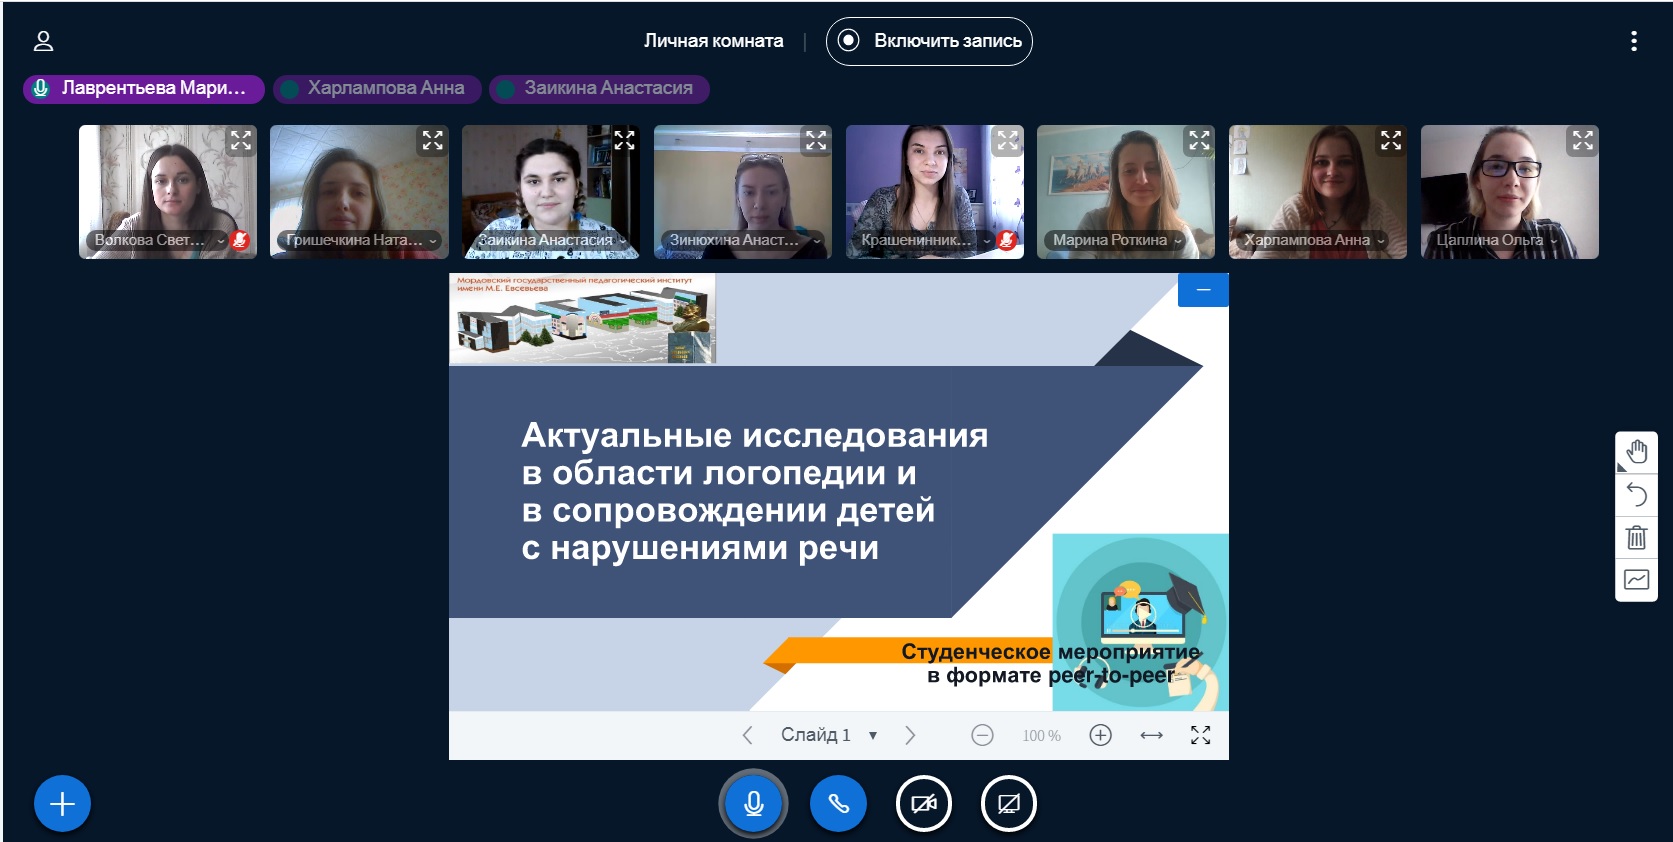Expand options chevron next to Марина Роткина
This screenshot has width=1673, height=842.
click(x=1178, y=241)
